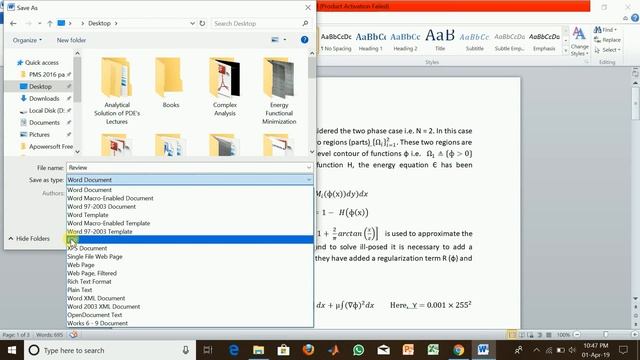Open Change Styles in Word ribbon

[x=580, y=41]
